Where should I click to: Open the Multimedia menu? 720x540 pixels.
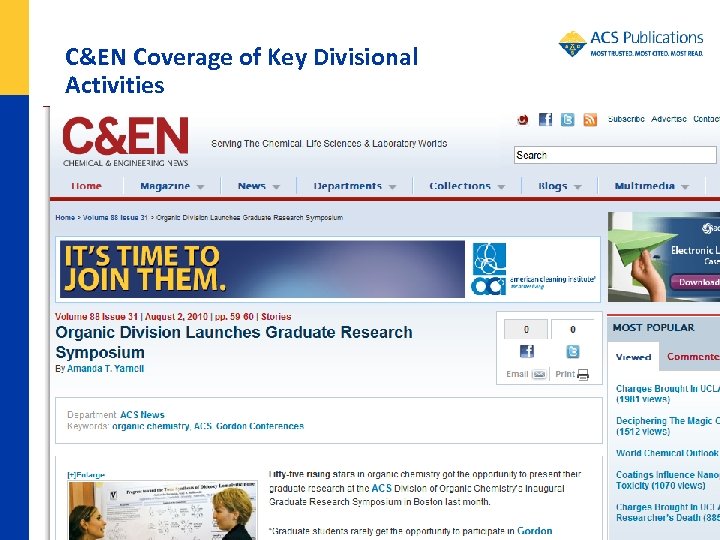[645, 186]
